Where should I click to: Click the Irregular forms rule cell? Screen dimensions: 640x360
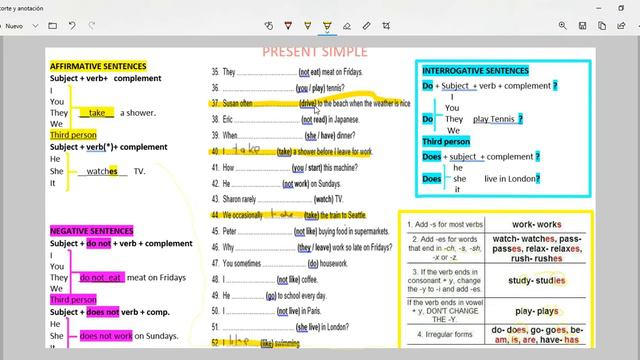click(445, 334)
